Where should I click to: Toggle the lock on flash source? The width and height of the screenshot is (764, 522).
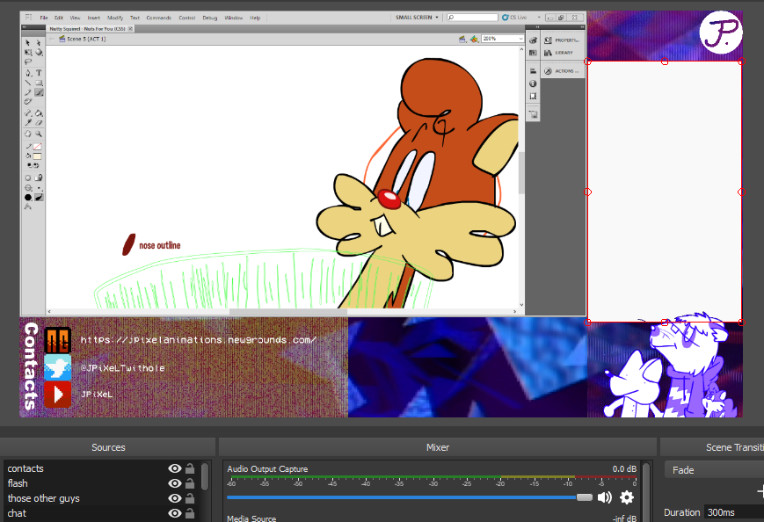coord(190,483)
